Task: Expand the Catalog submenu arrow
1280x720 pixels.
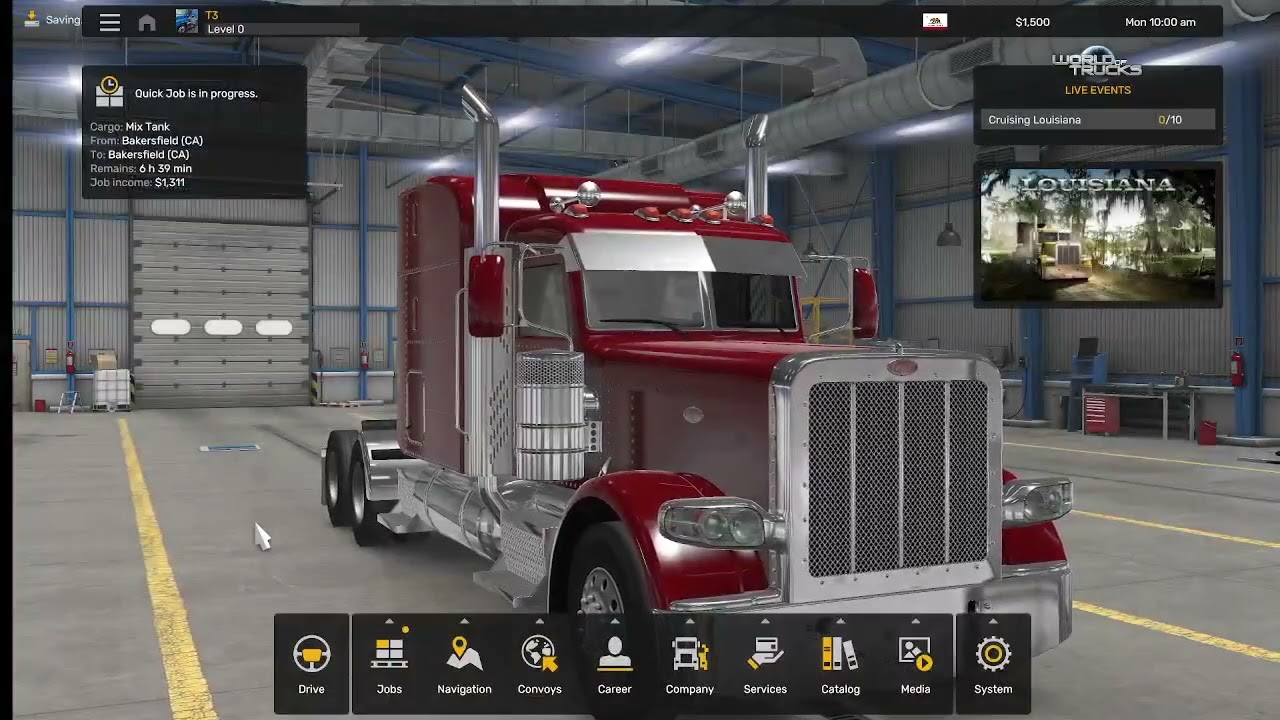Action: click(840, 621)
